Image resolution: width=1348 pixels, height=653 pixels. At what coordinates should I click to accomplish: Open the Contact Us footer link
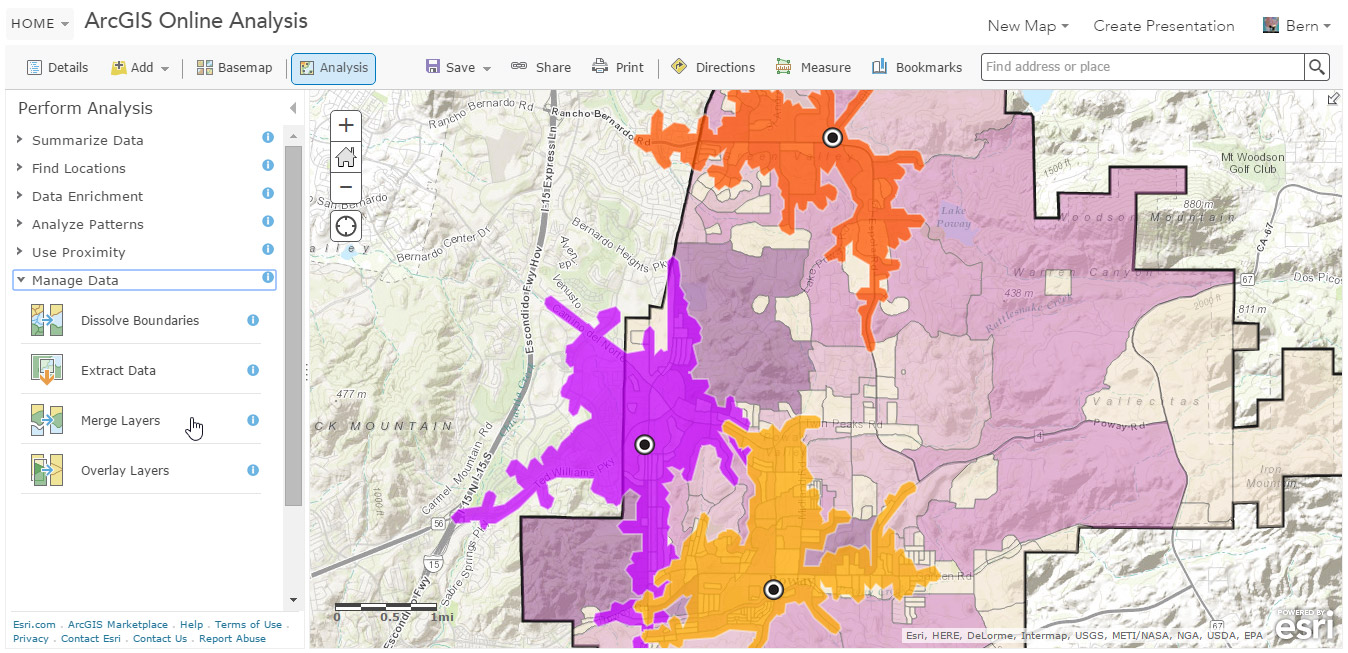[160, 639]
